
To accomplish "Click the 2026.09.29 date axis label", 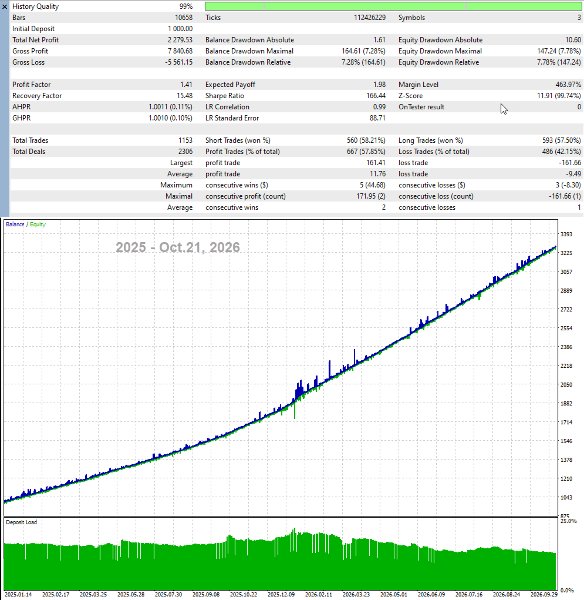I will pyautogui.click(x=543, y=595).
